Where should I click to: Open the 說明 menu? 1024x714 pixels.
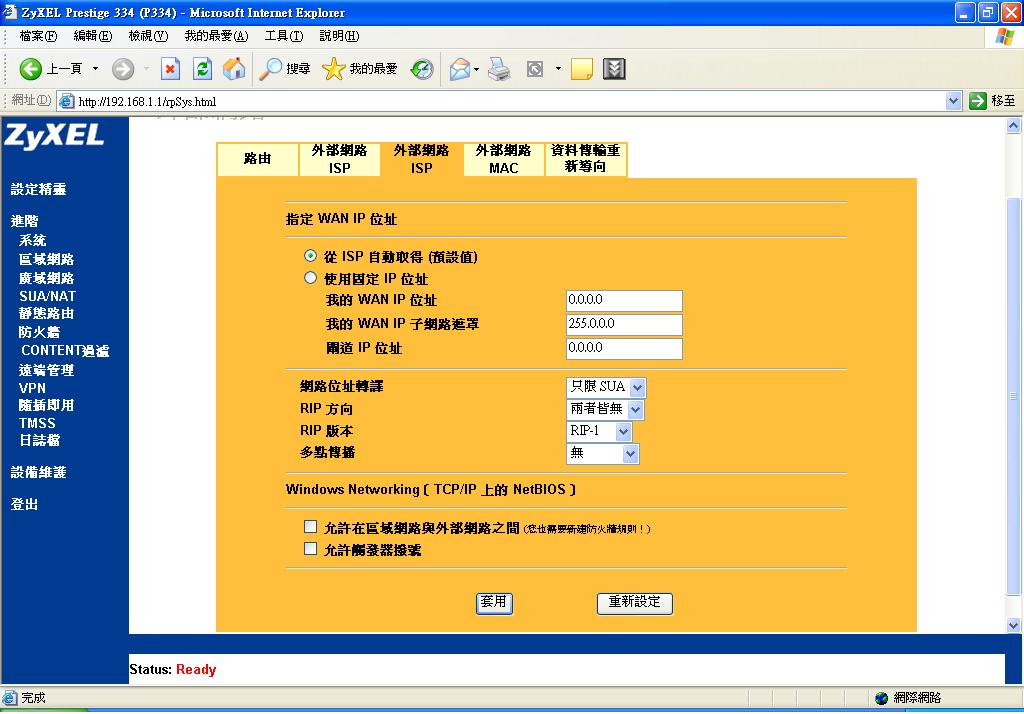click(339, 36)
